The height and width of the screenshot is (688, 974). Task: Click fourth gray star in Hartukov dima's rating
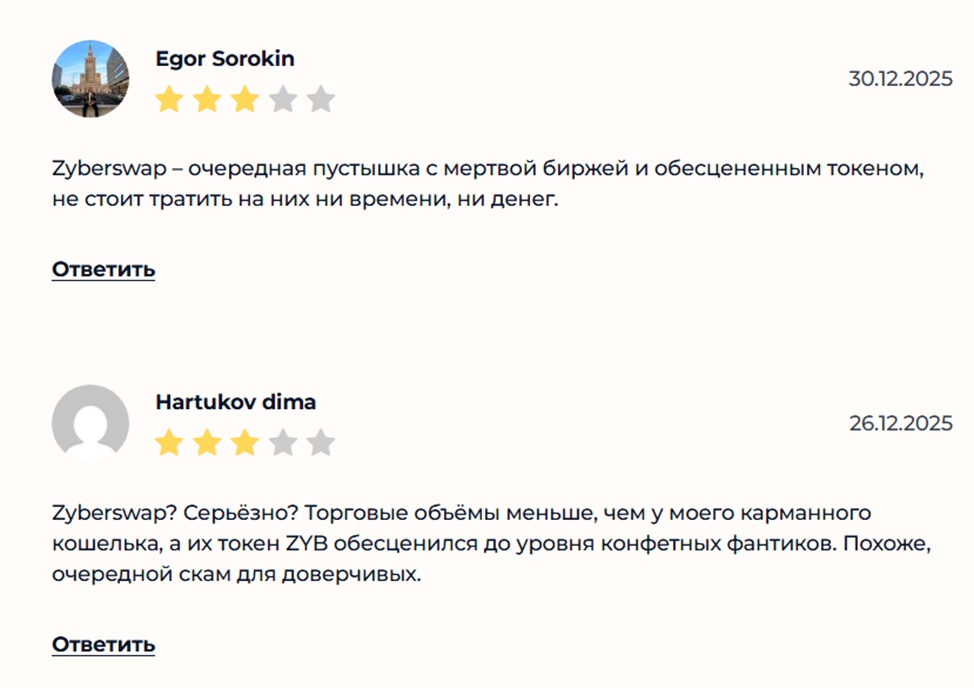(283, 443)
